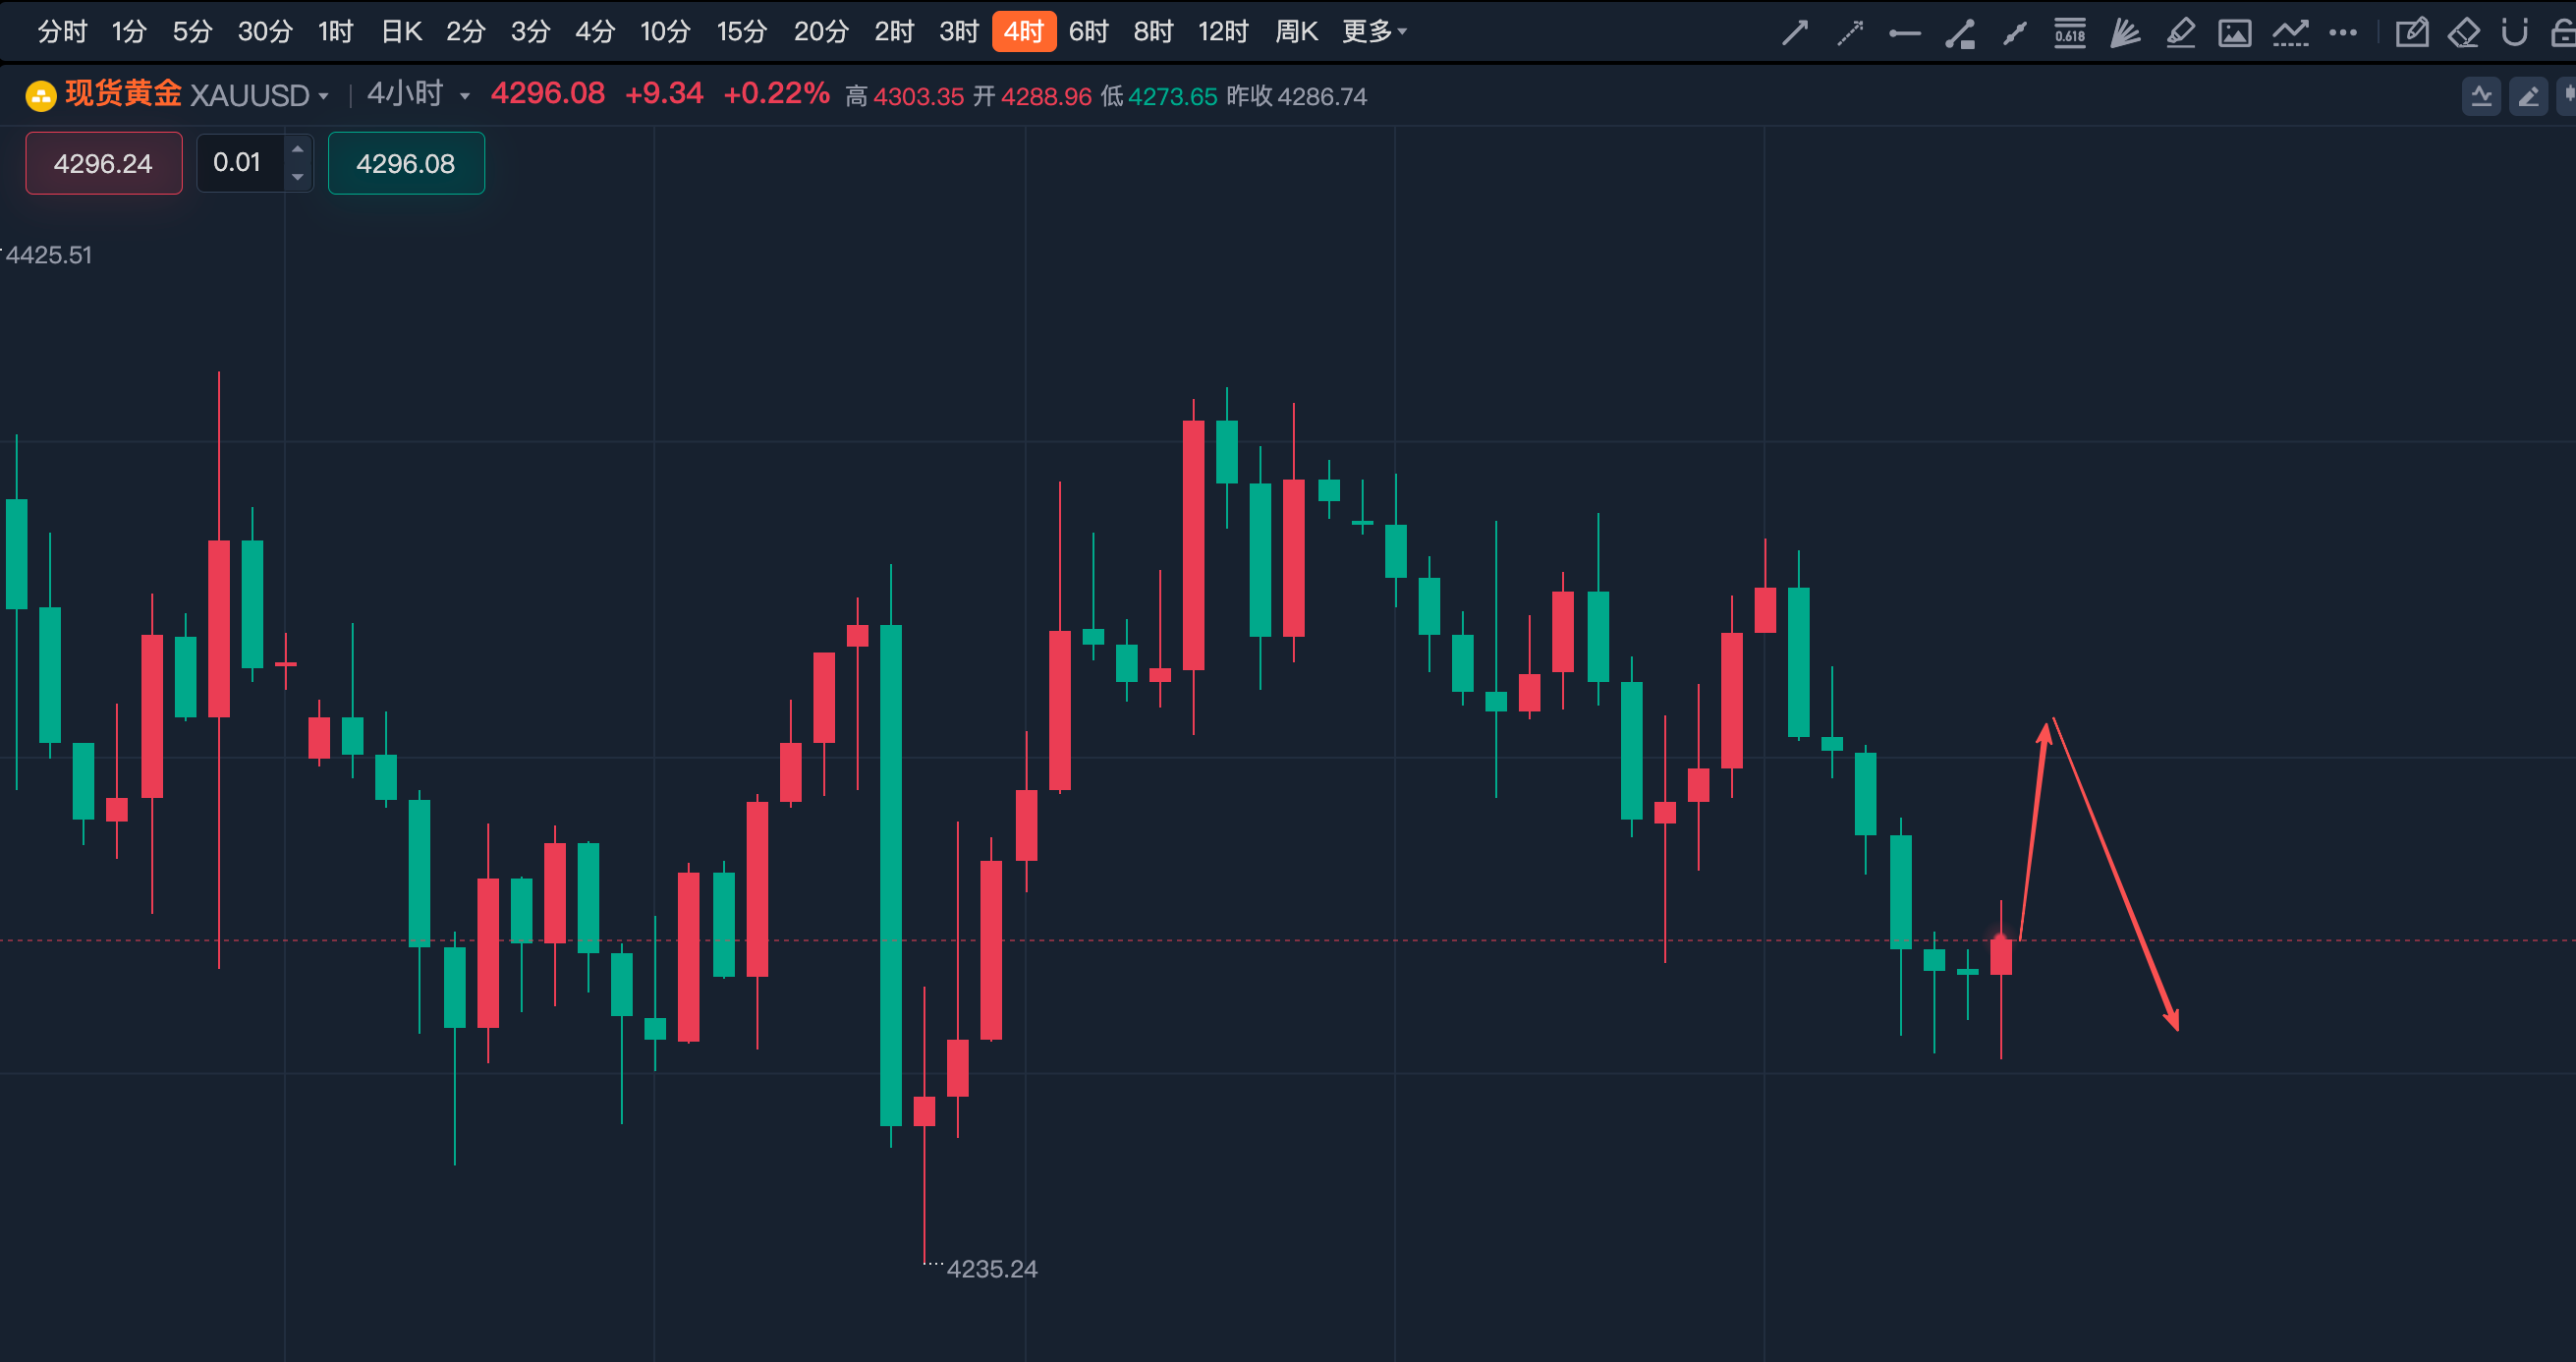Switch to the 日K timeframe tab

(401, 32)
